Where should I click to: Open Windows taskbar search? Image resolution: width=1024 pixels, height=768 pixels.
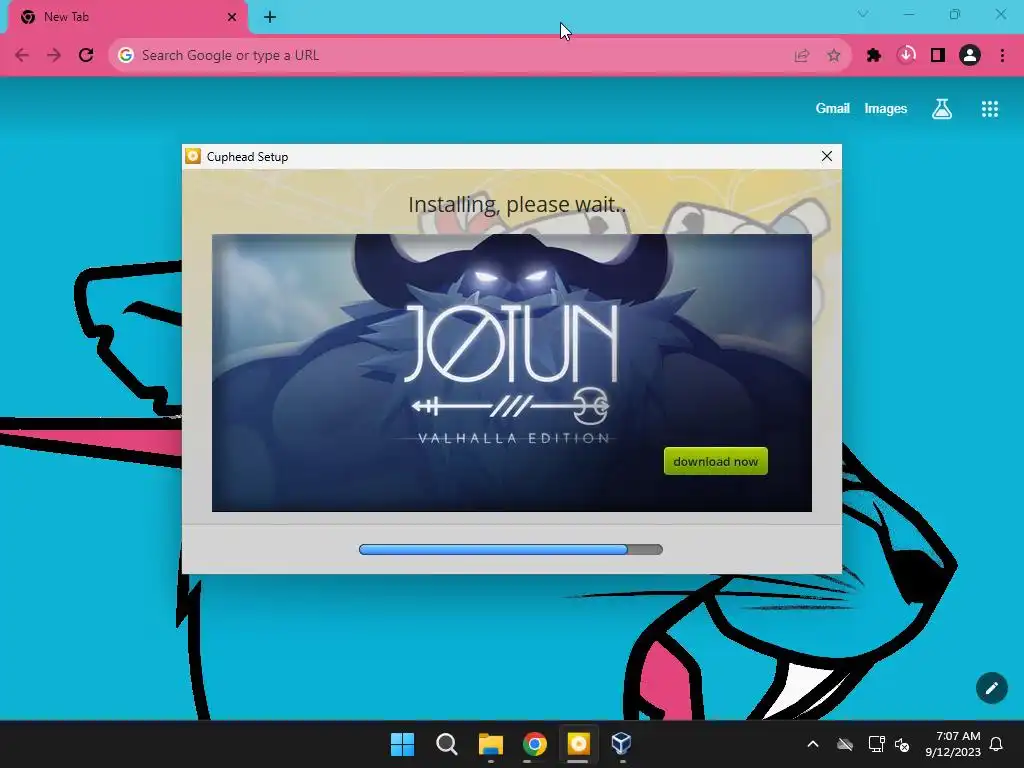(447, 744)
